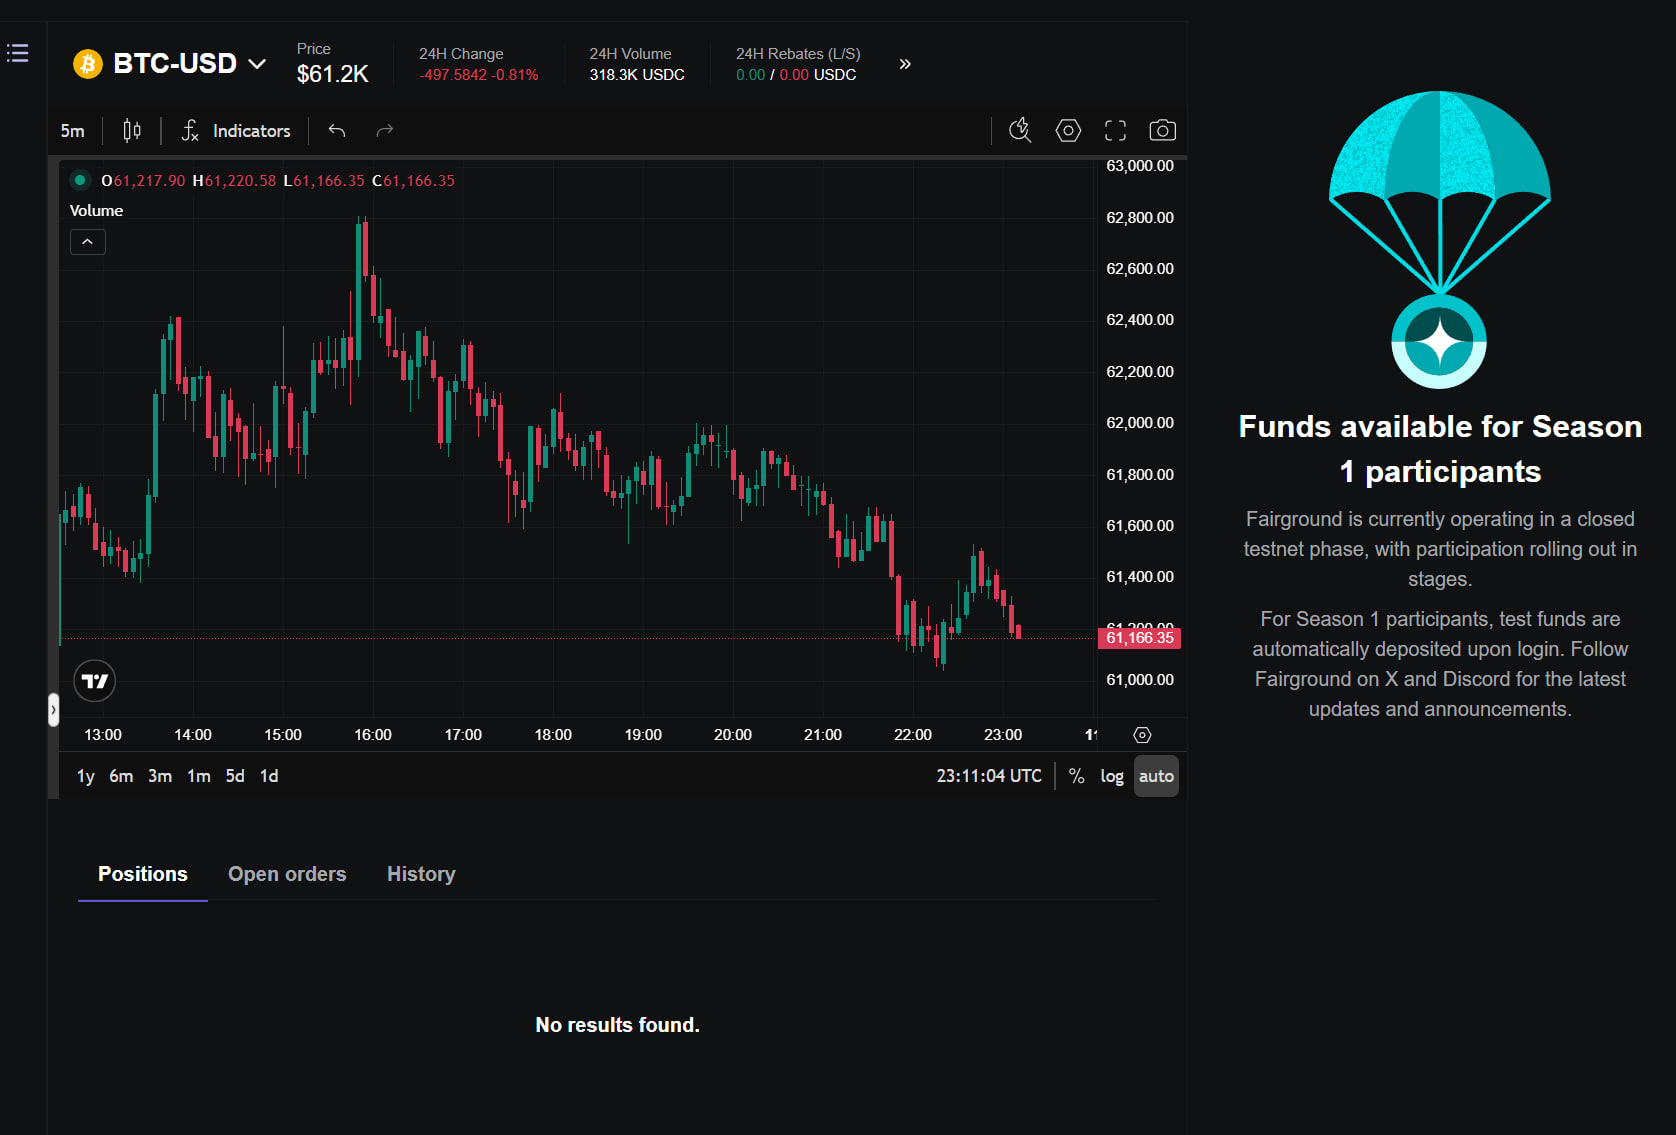The width and height of the screenshot is (1676, 1135).
Task: Click the OHLC open value 61,217.90
Action: pyautogui.click(x=149, y=181)
